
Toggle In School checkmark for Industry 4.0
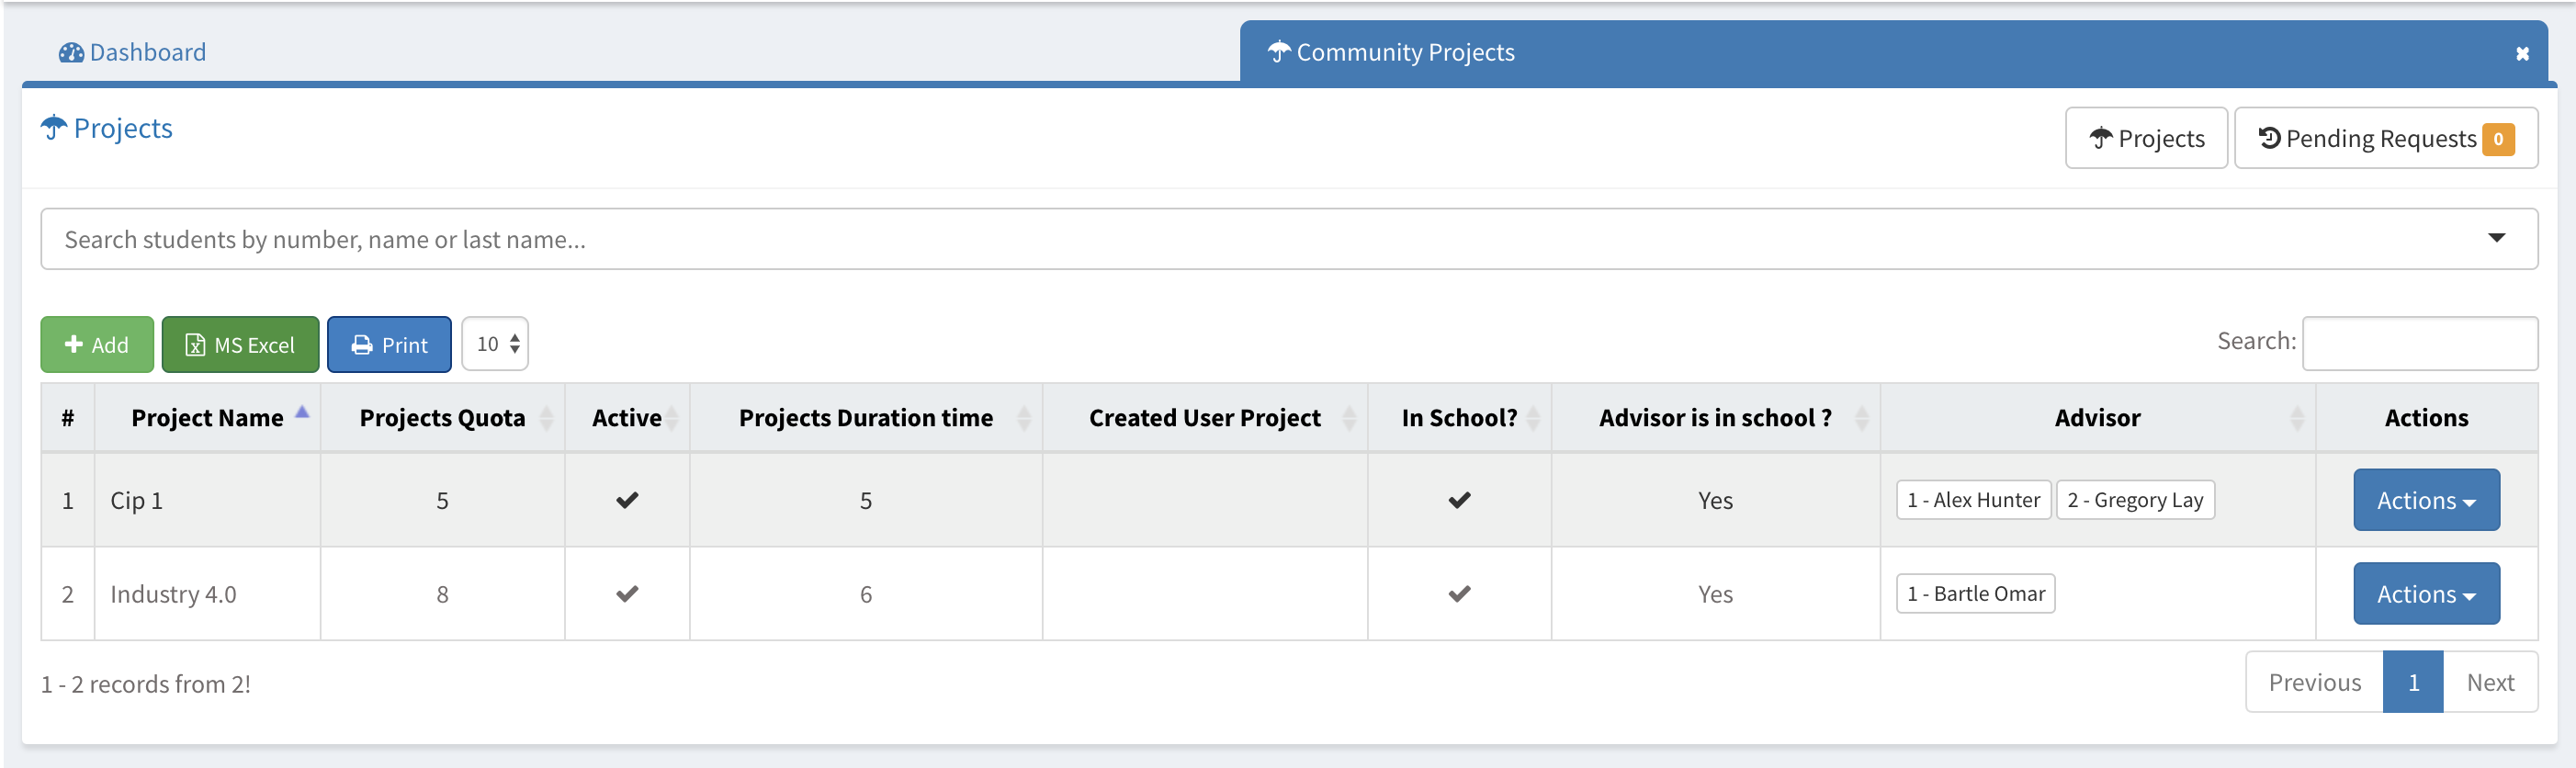(x=1459, y=594)
